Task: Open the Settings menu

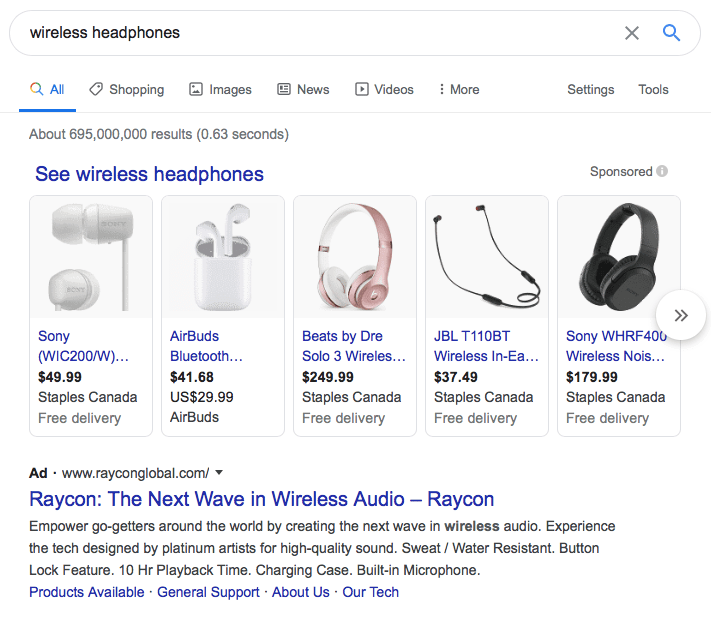Action: pyautogui.click(x=590, y=89)
